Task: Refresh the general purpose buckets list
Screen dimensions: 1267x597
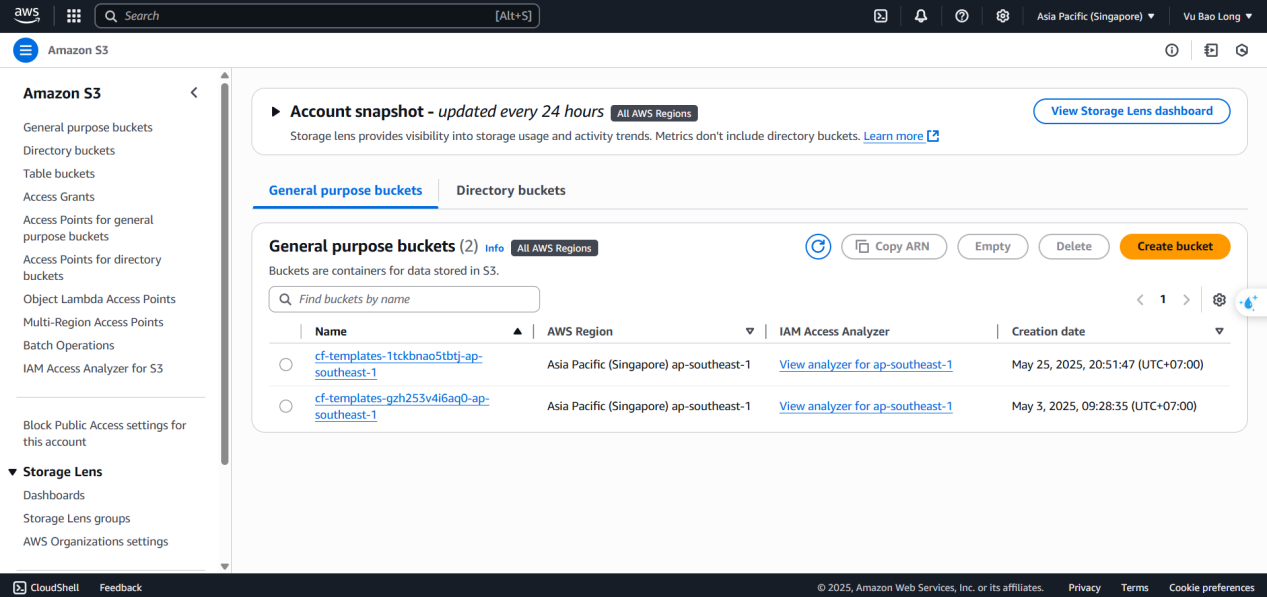Action: pyautogui.click(x=818, y=246)
